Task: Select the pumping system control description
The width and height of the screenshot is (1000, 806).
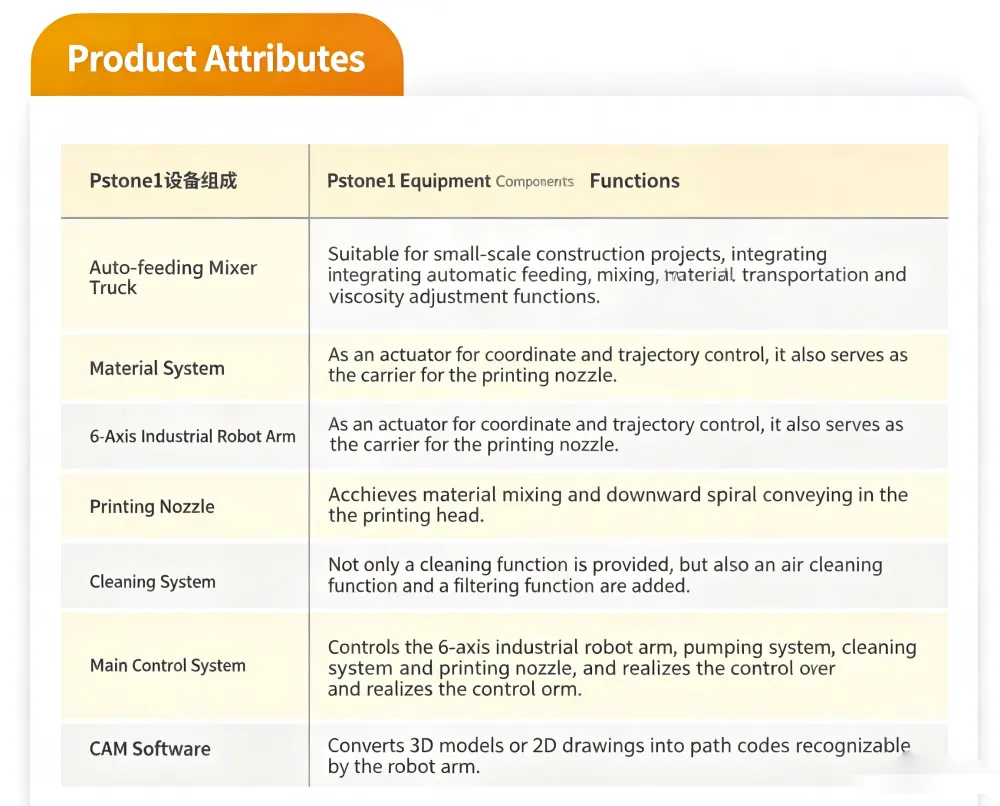Action: click(x=622, y=668)
